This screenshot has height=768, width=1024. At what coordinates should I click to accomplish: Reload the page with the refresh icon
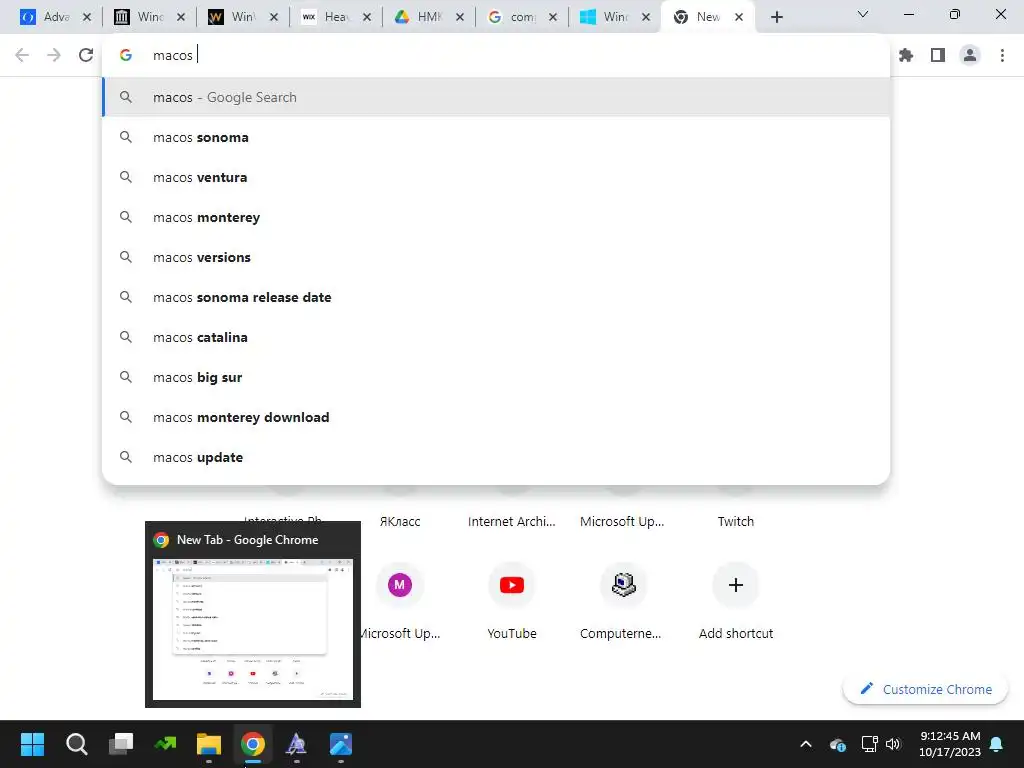coord(86,55)
